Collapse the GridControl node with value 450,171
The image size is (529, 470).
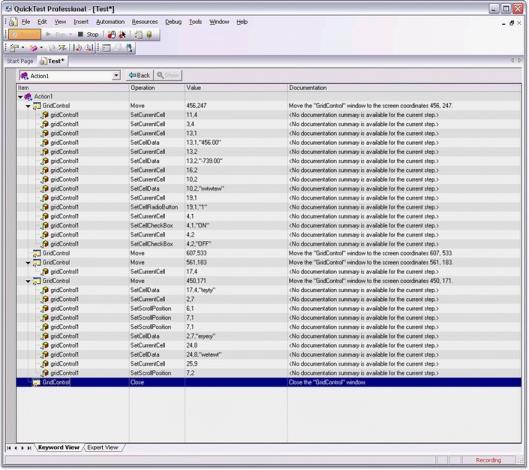(28, 281)
